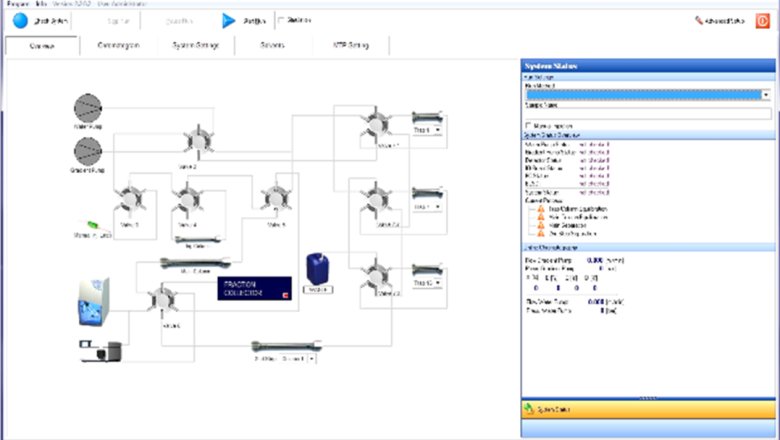Toggle the checkbox next to Start Run
The height and width of the screenshot is (440, 780).
(x=280, y=19)
